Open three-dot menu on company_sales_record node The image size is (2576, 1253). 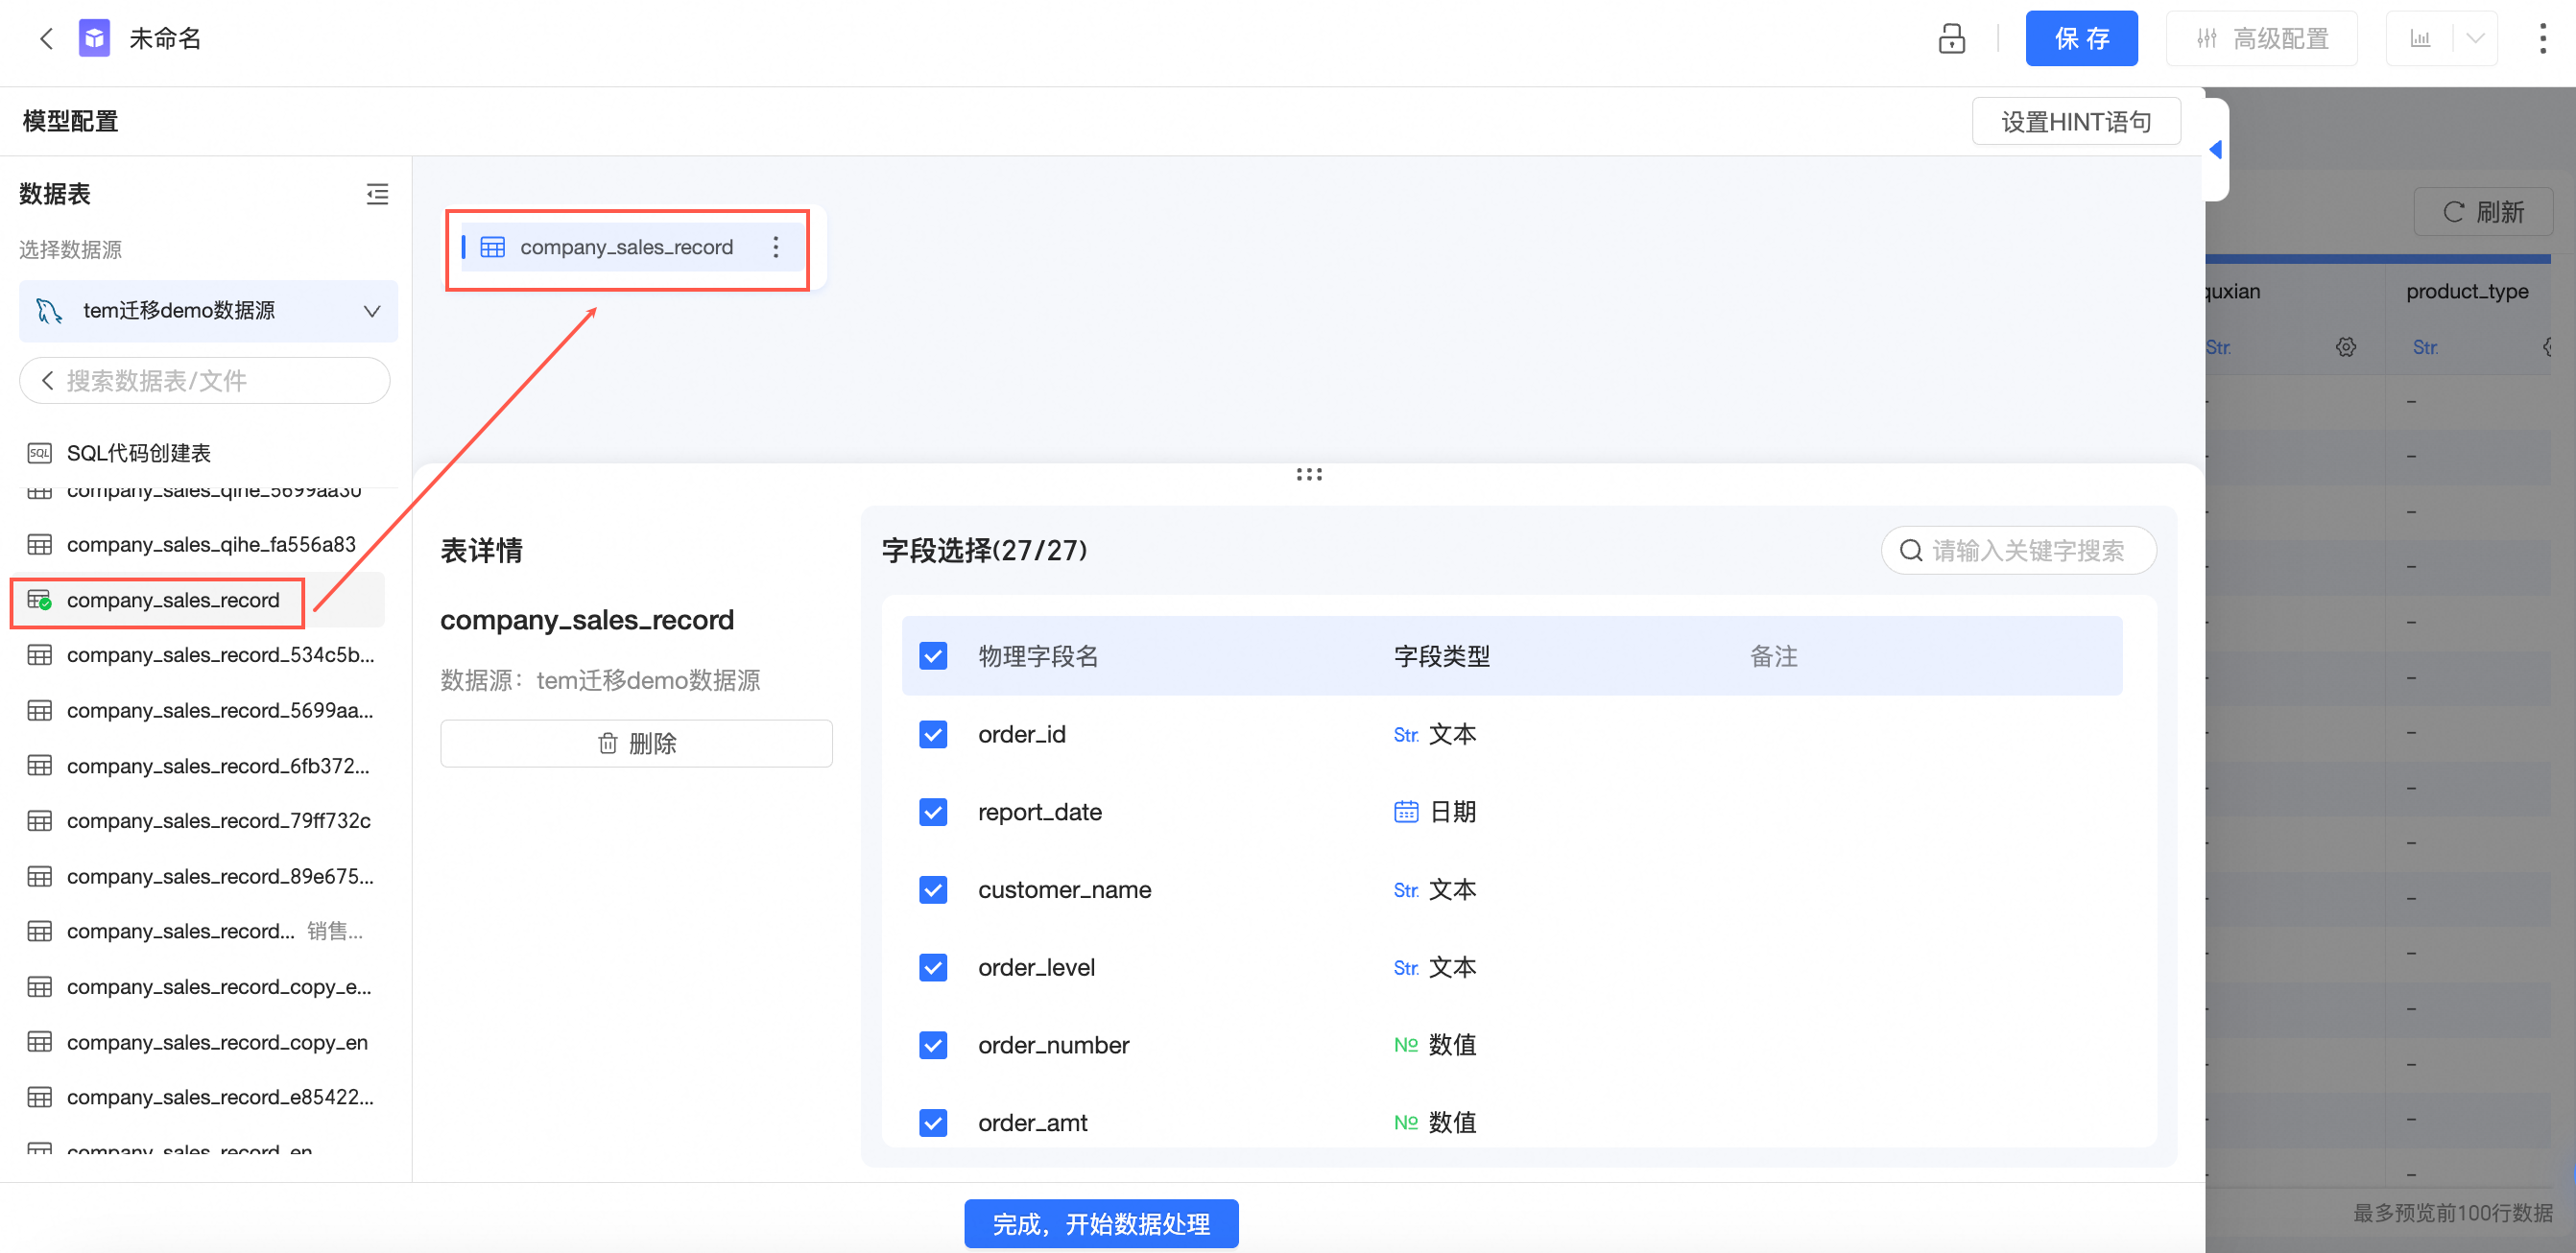775,247
